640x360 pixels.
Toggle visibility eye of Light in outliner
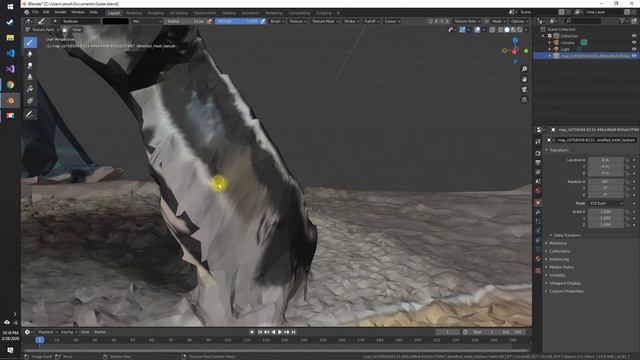(634, 49)
